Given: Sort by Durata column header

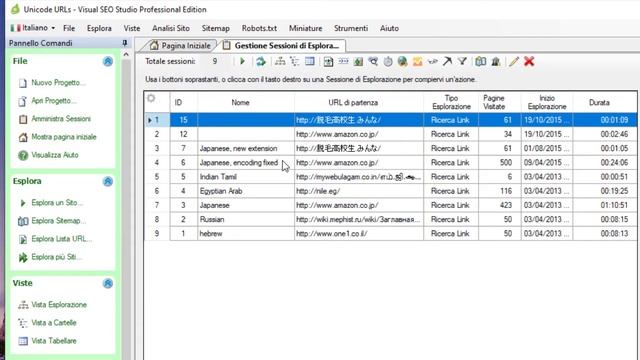Looking at the screenshot, I should point(605,102).
